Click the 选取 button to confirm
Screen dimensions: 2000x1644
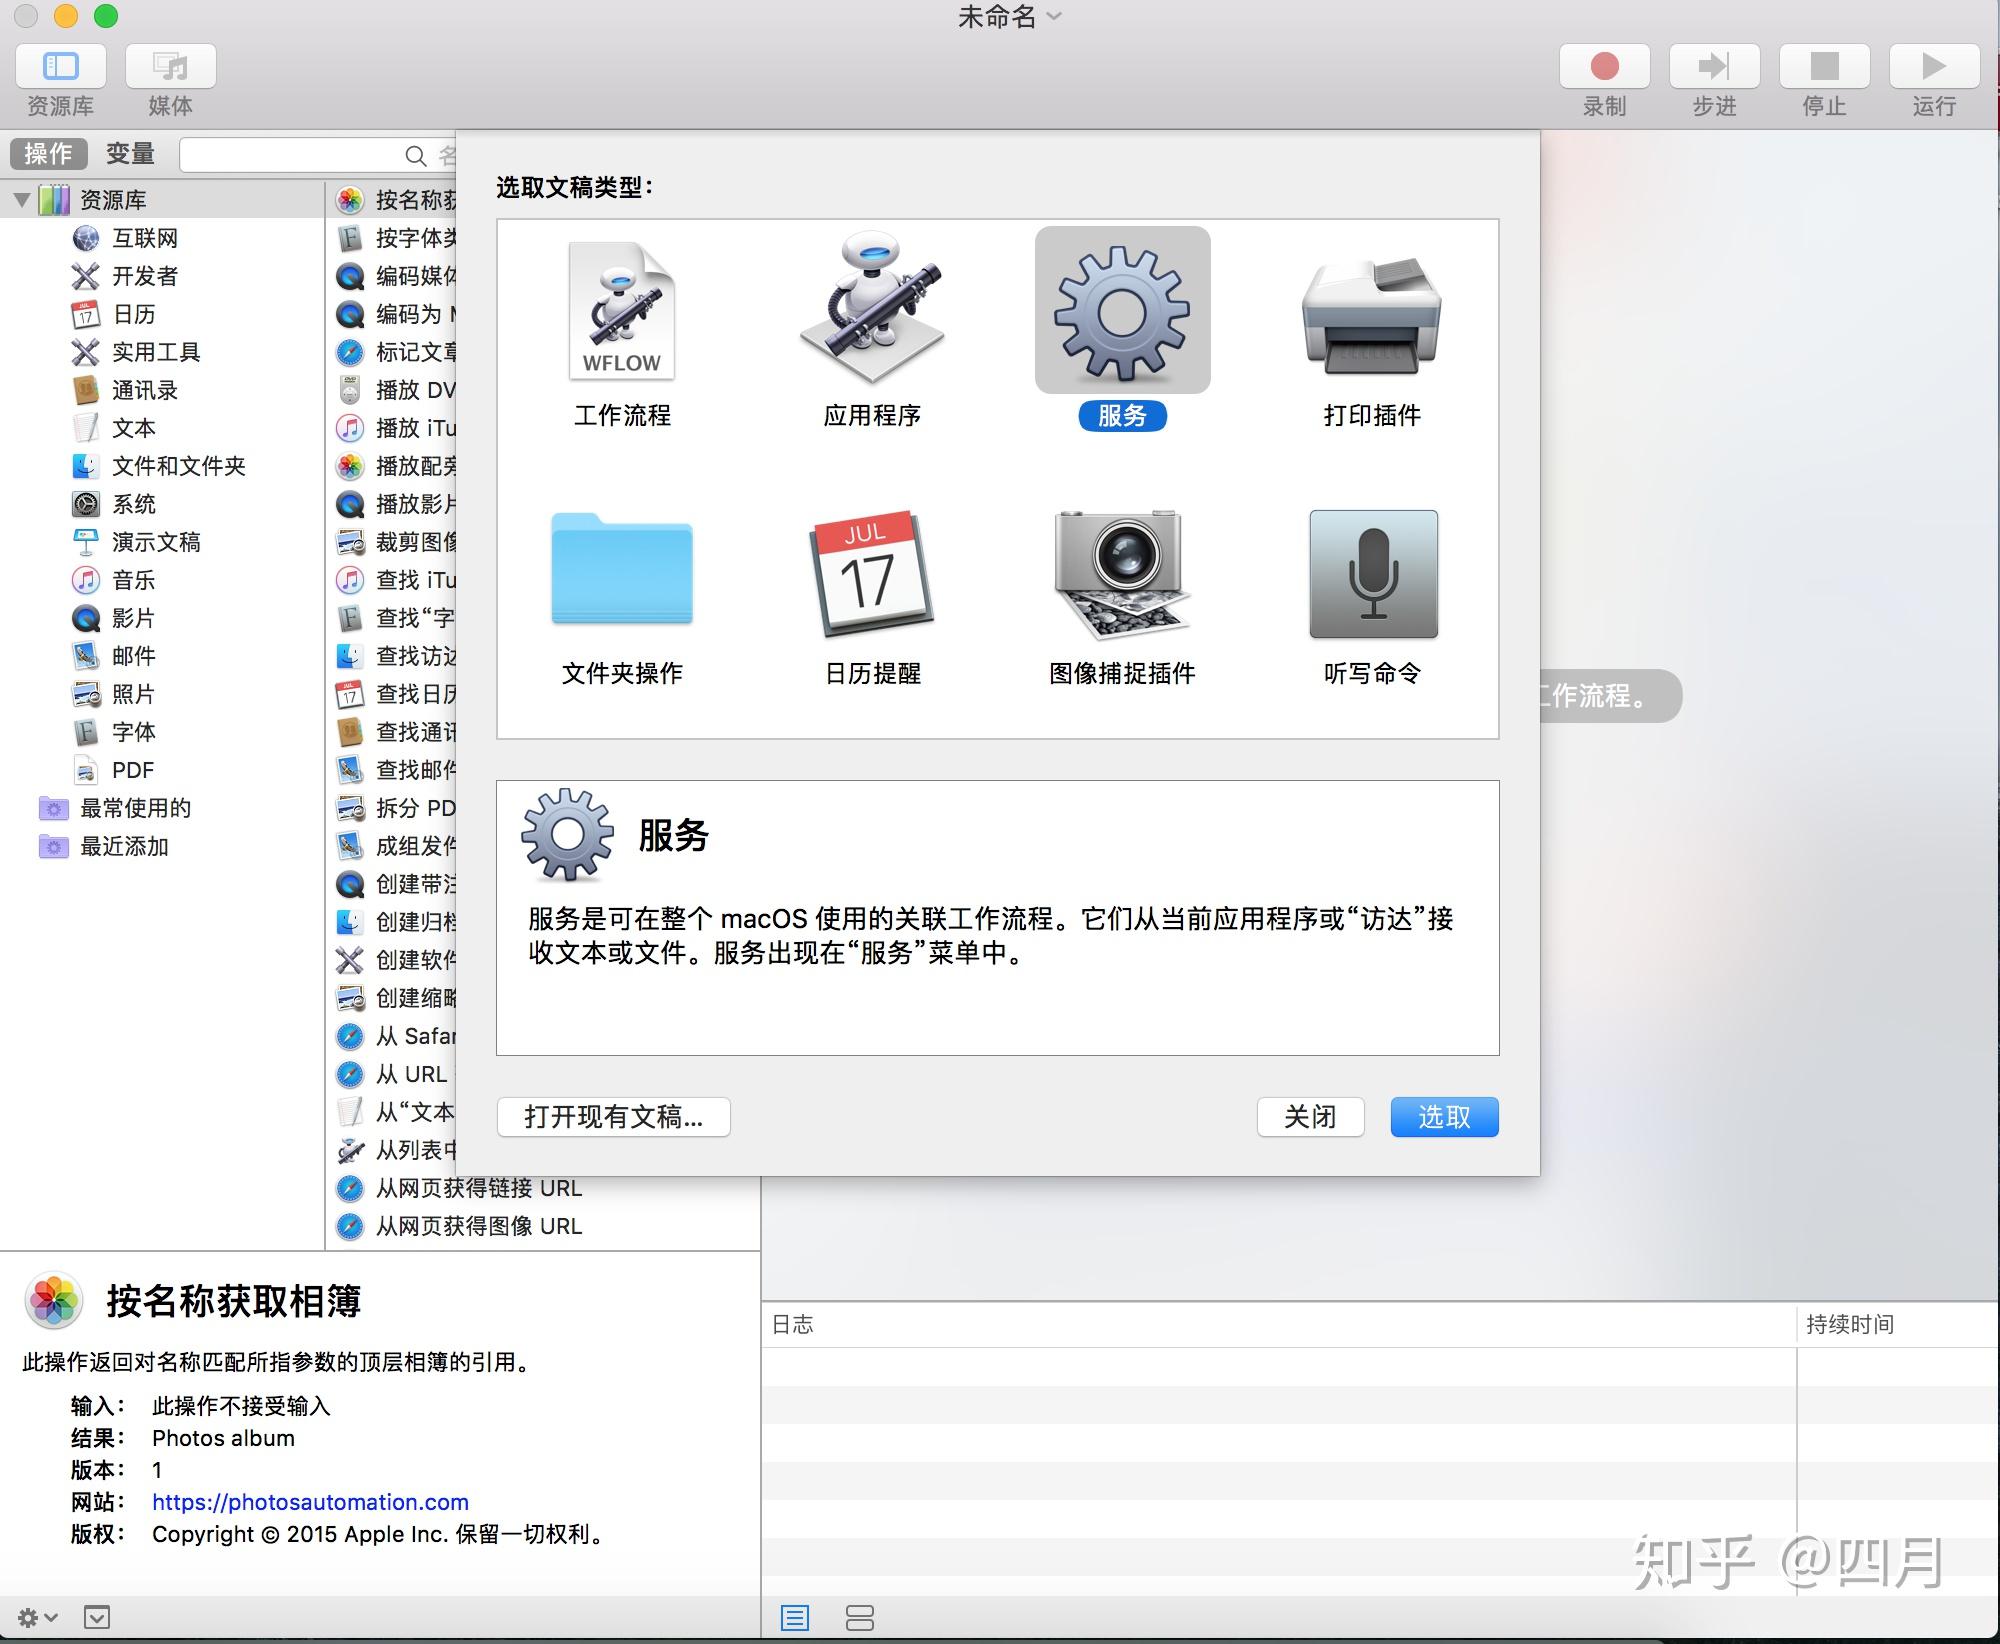pos(1443,1117)
